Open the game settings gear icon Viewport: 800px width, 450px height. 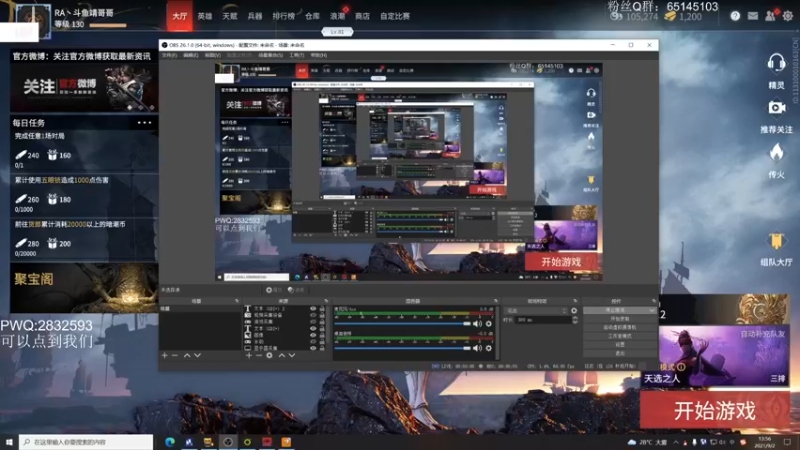[788, 16]
